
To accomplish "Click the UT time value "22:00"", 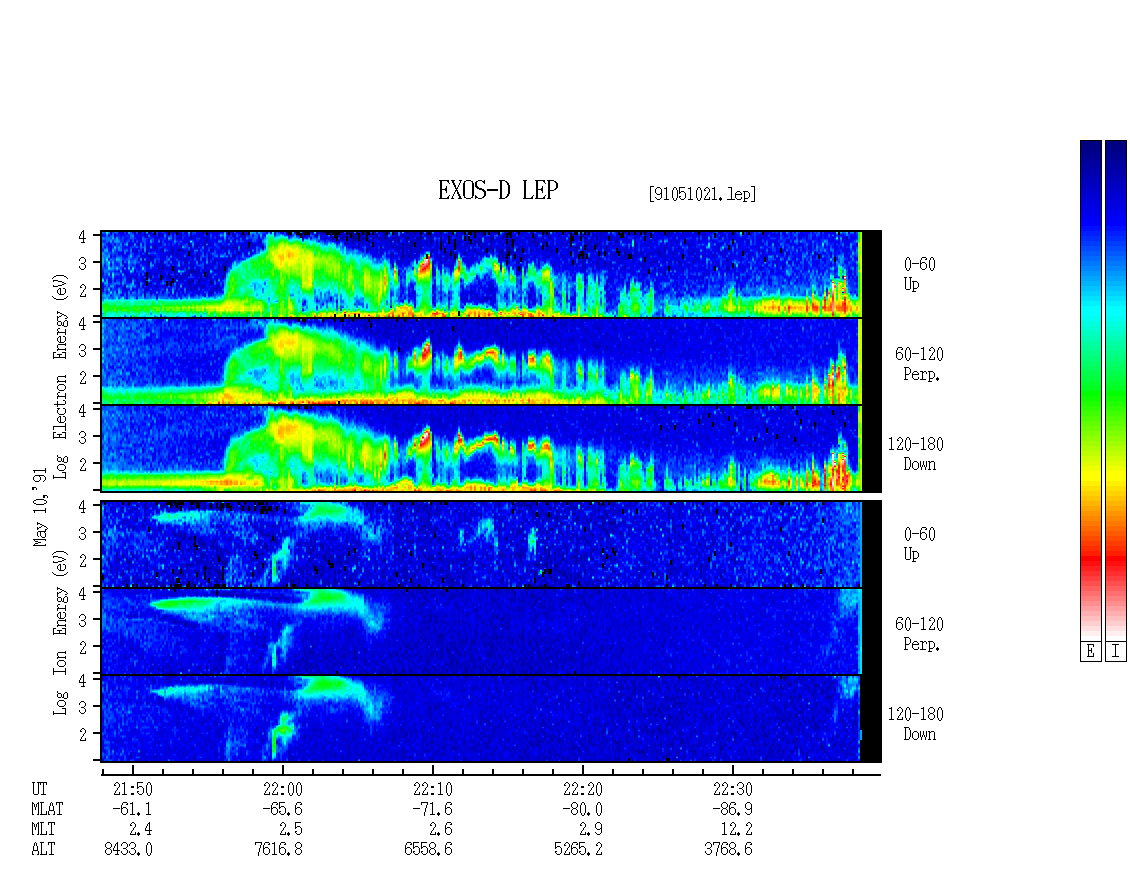I will click(282, 789).
